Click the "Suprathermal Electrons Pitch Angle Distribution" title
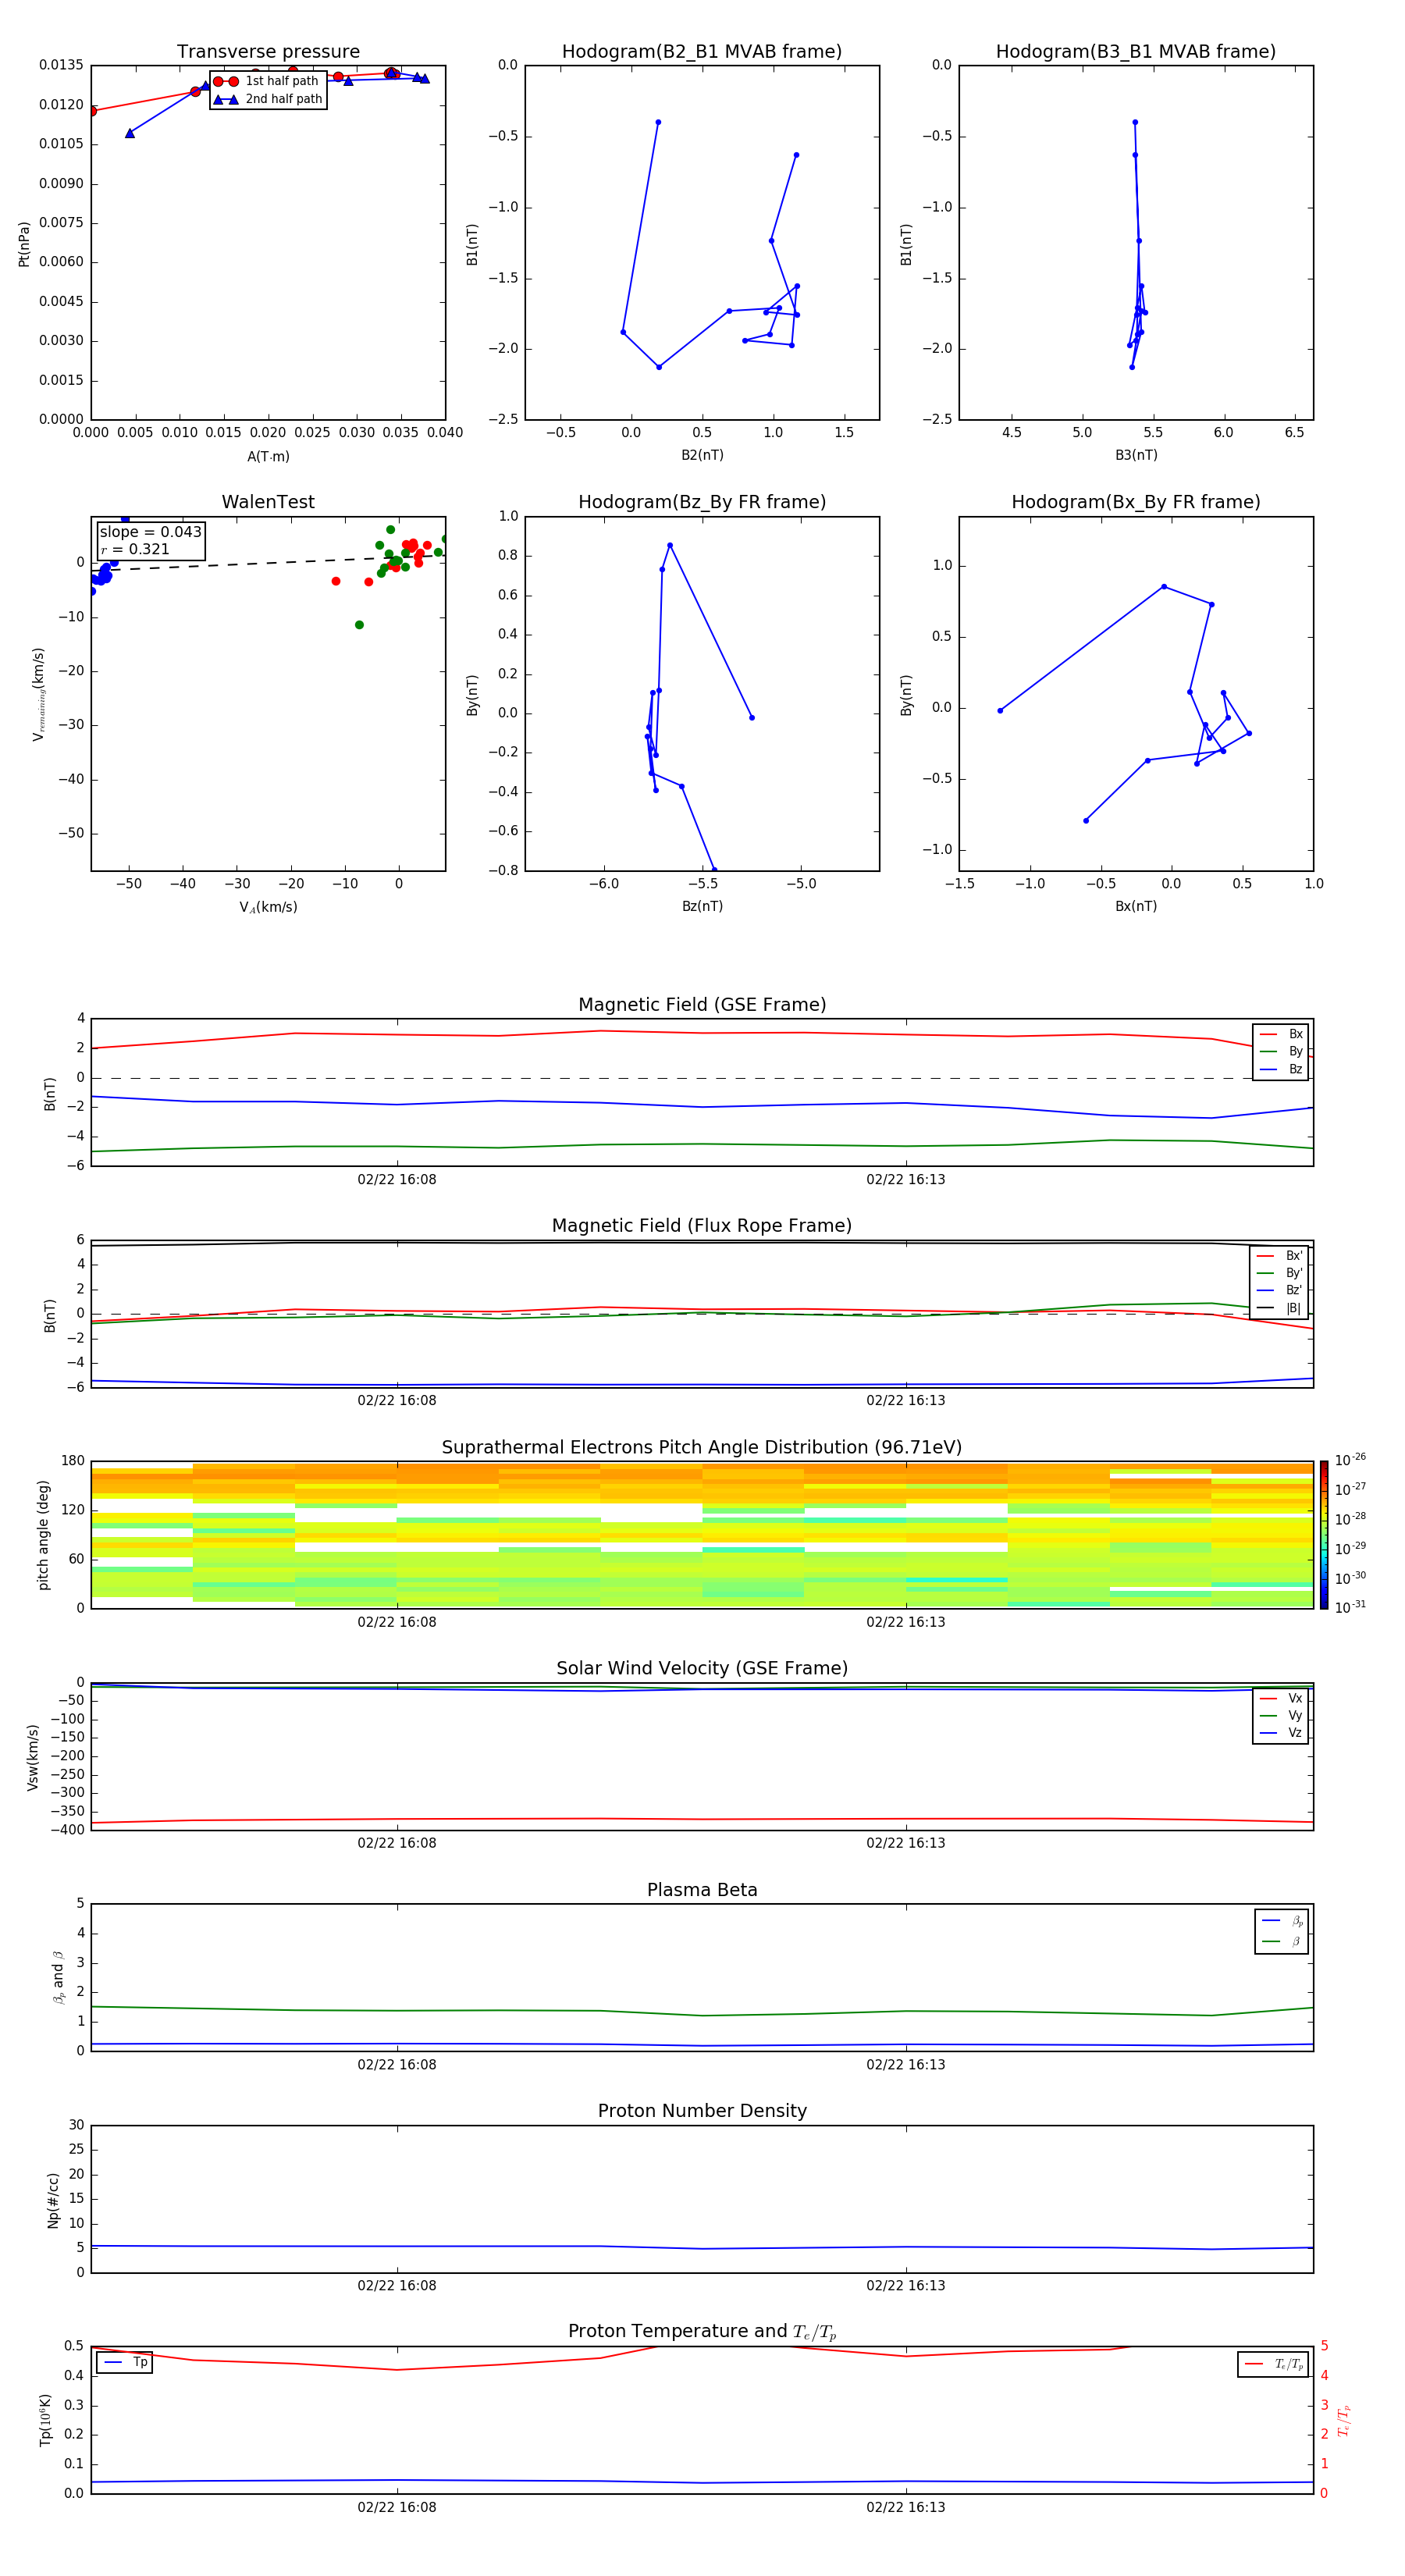This screenshot has width=1405, height=2576. point(702,1448)
